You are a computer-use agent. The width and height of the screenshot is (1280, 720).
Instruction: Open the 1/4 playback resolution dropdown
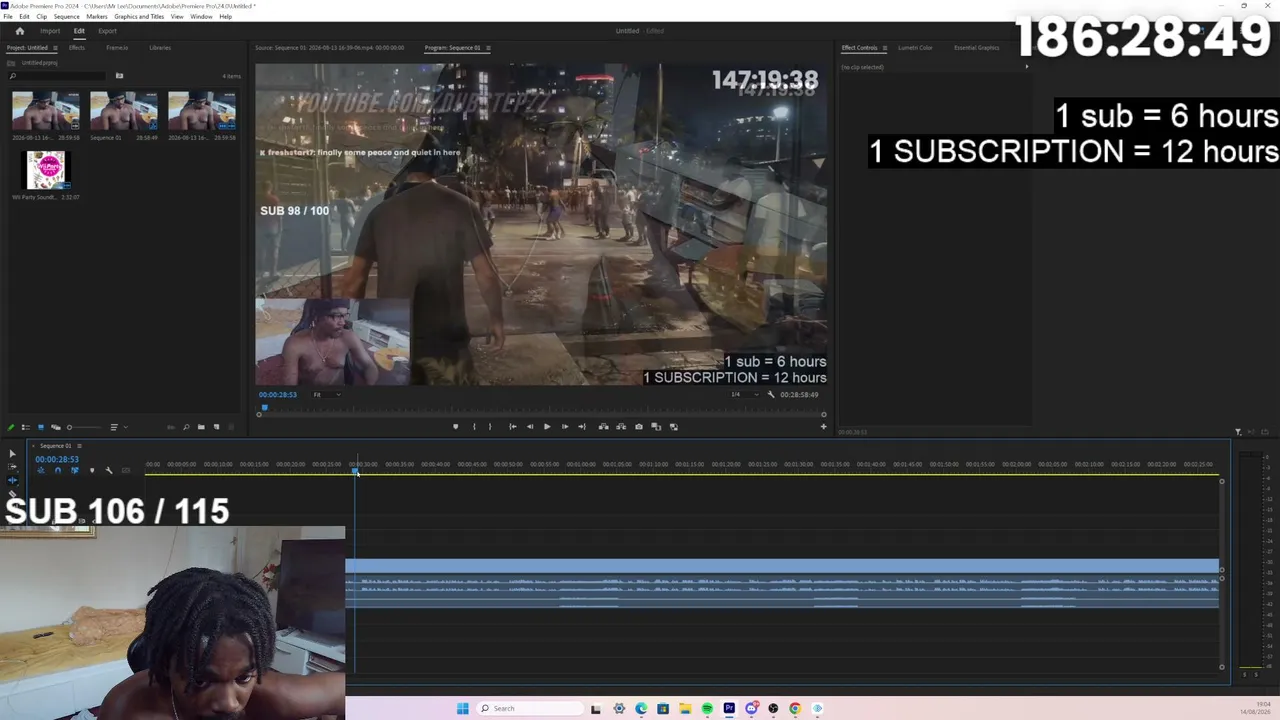pos(746,394)
